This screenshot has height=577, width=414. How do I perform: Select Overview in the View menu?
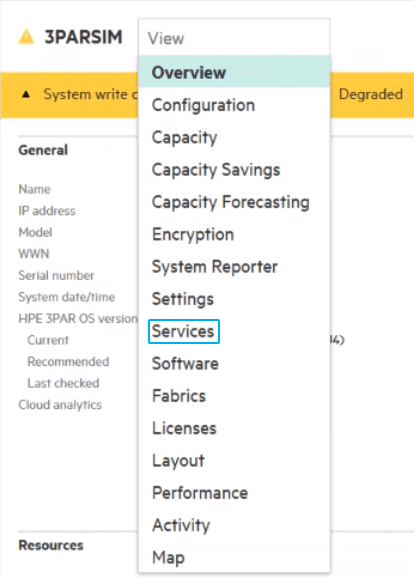(x=234, y=72)
